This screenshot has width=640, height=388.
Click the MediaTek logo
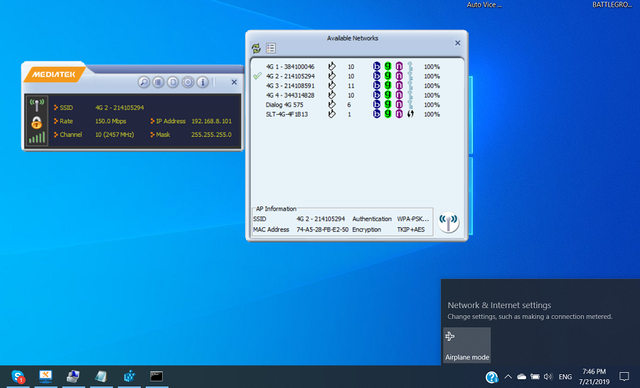pos(54,74)
